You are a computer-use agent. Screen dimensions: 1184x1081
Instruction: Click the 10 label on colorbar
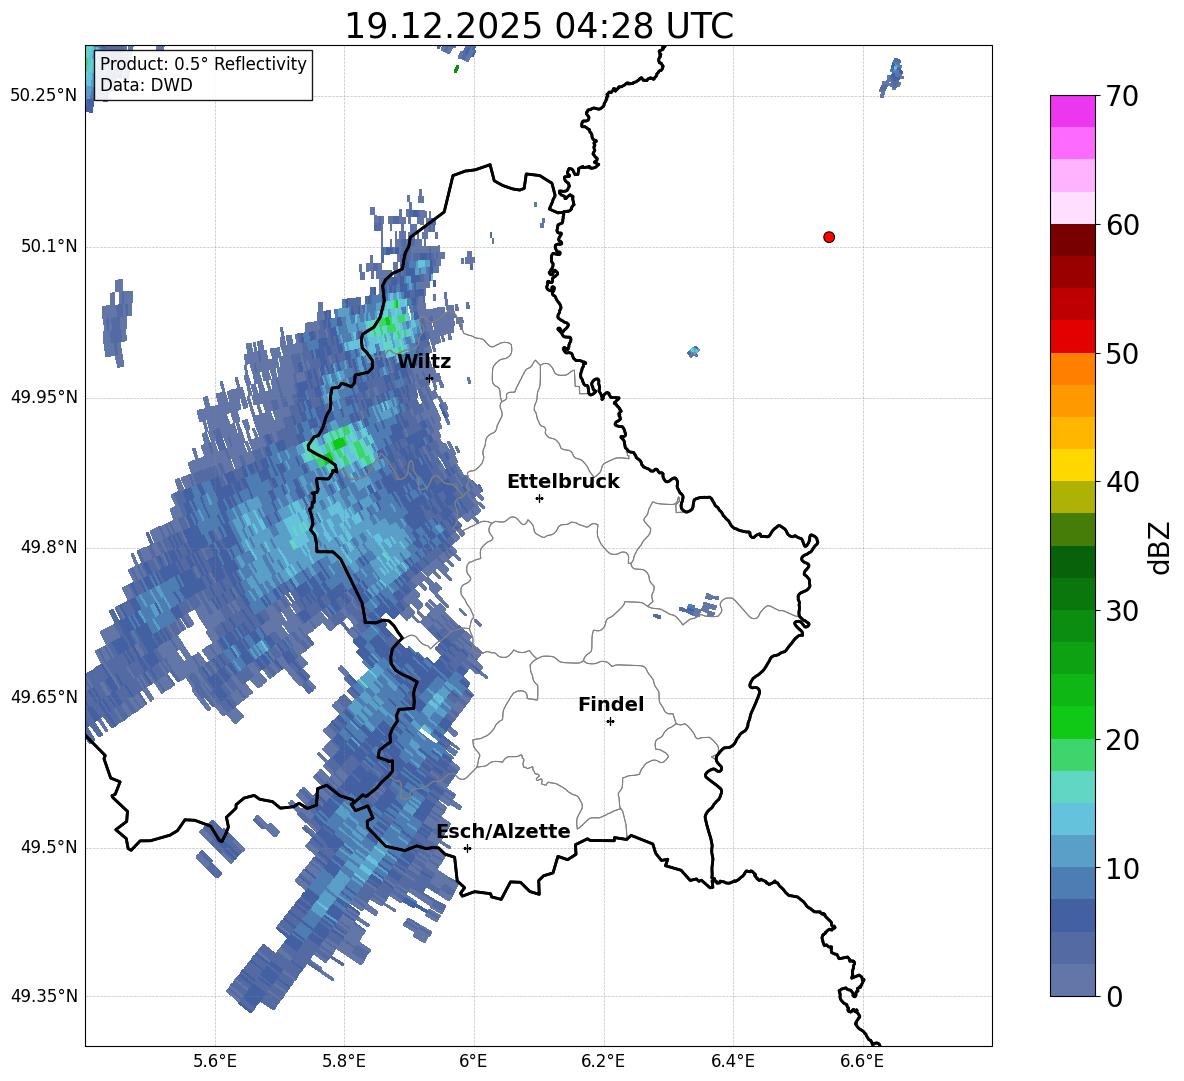1122,868
